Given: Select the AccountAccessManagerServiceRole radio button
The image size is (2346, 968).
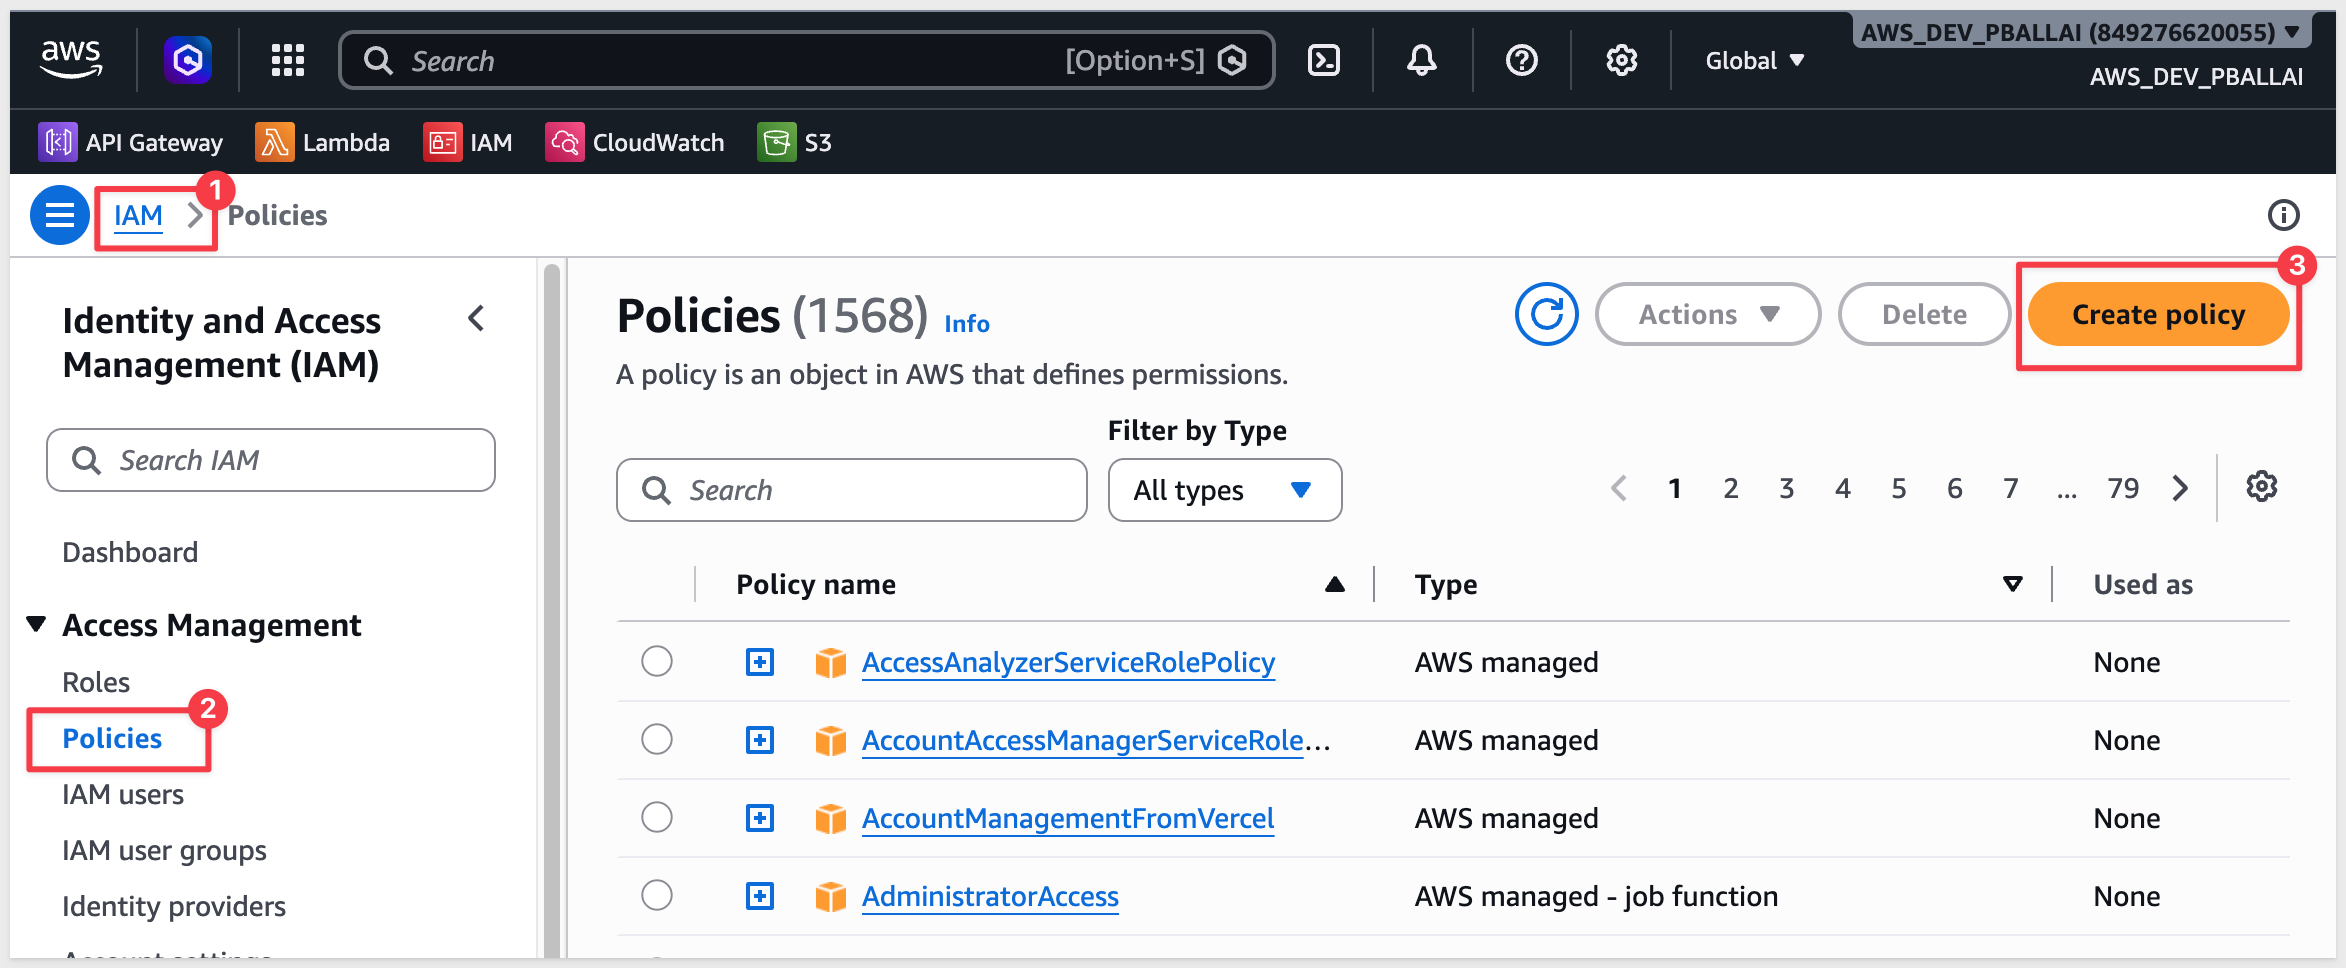Looking at the screenshot, I should click(657, 739).
